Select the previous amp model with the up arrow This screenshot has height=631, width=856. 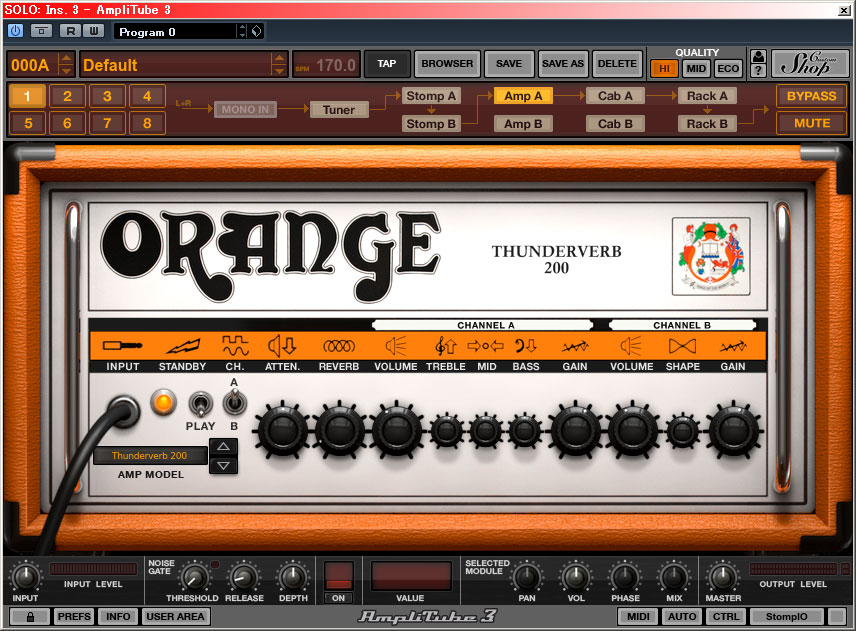(224, 447)
